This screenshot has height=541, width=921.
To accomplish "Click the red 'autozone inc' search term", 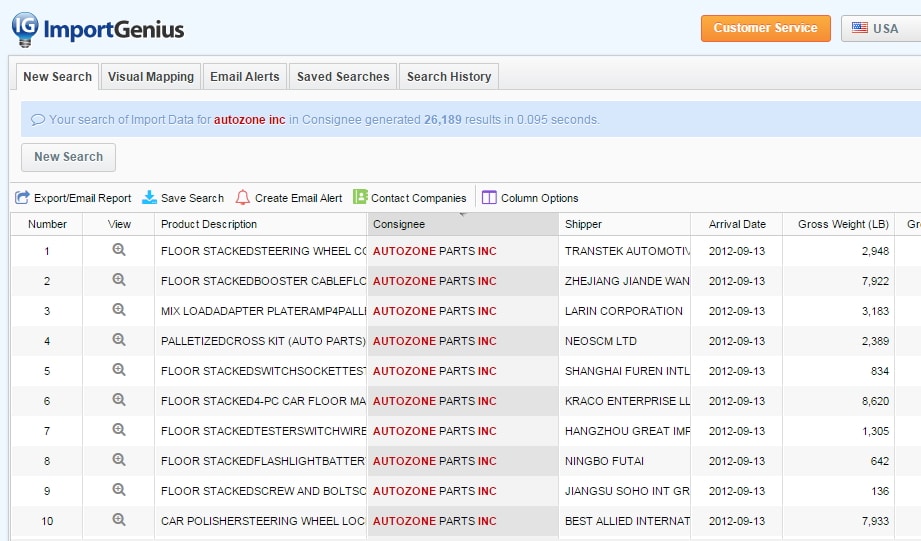I will 250,119.
